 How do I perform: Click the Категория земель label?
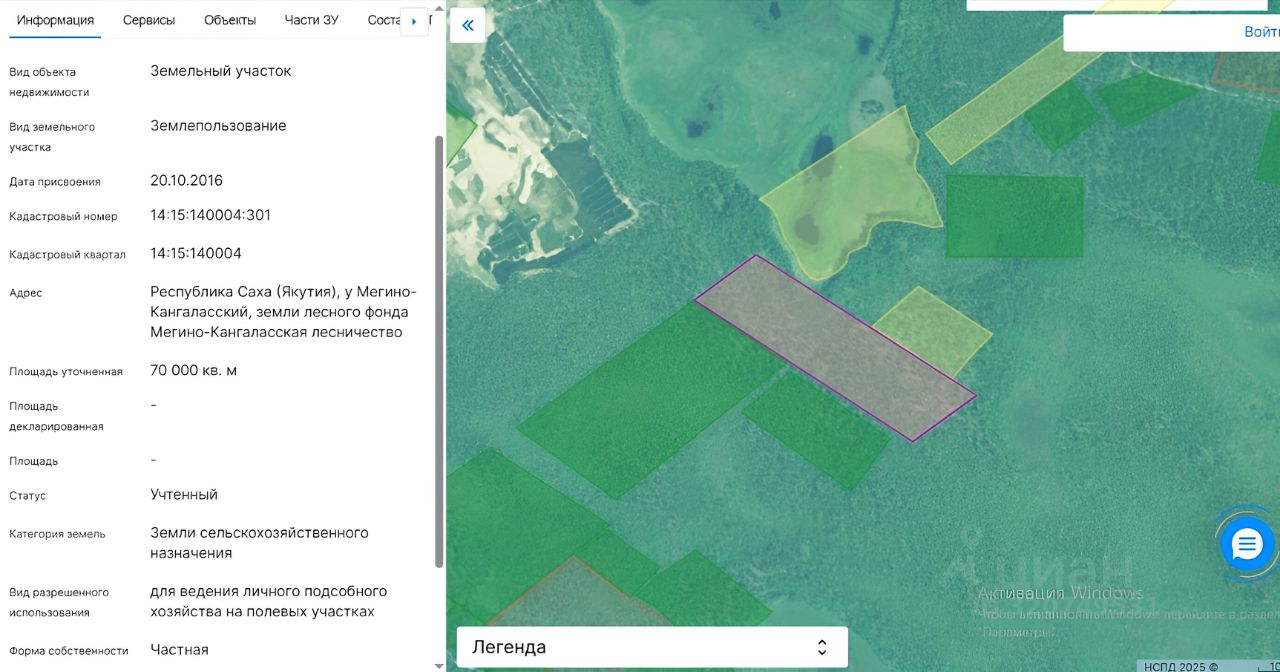(x=57, y=534)
